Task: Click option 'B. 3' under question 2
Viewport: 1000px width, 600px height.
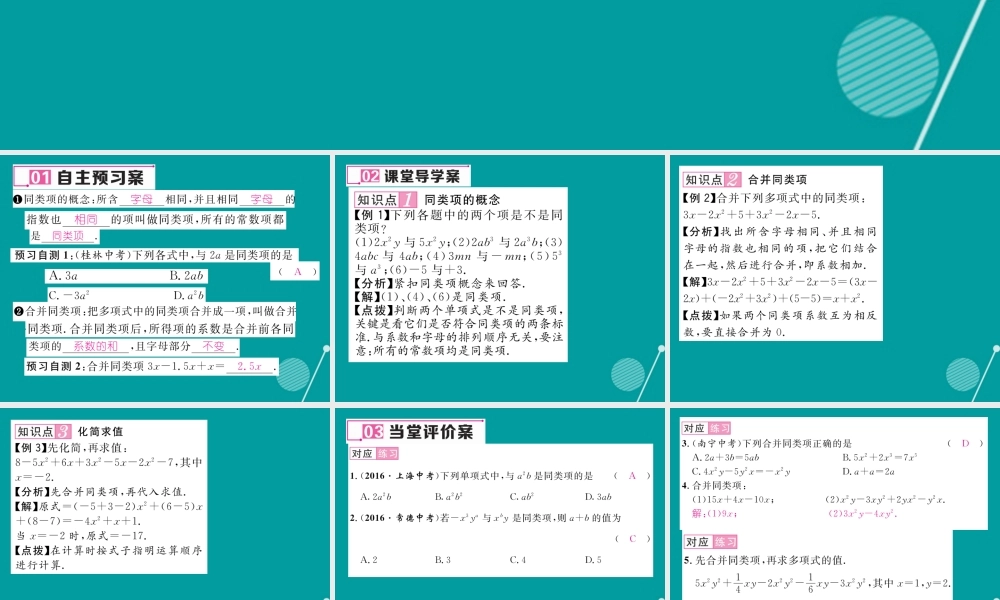Action: click(443, 559)
